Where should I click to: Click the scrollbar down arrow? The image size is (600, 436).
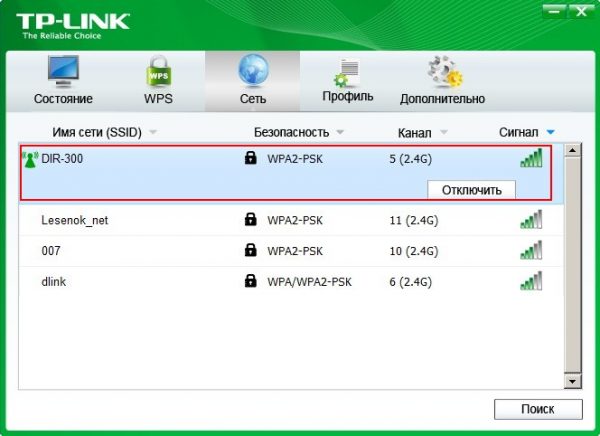(x=572, y=381)
